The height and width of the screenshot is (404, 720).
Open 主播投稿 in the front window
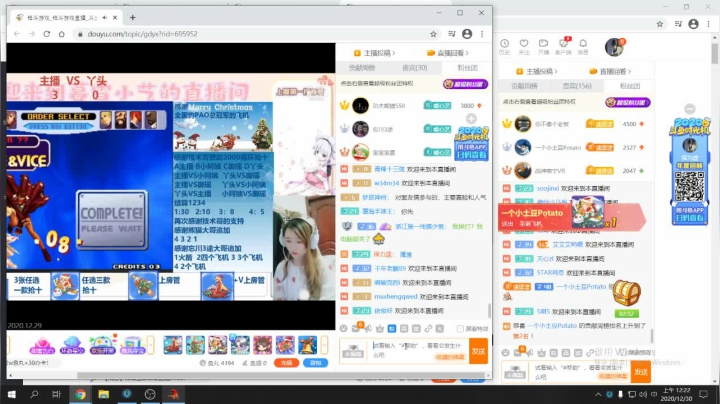[374, 53]
